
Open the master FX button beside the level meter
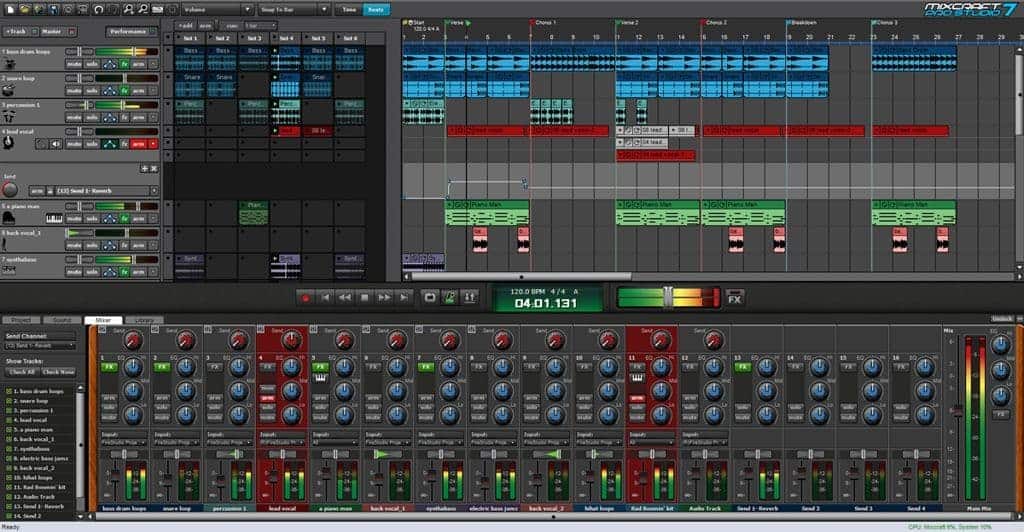tap(735, 298)
